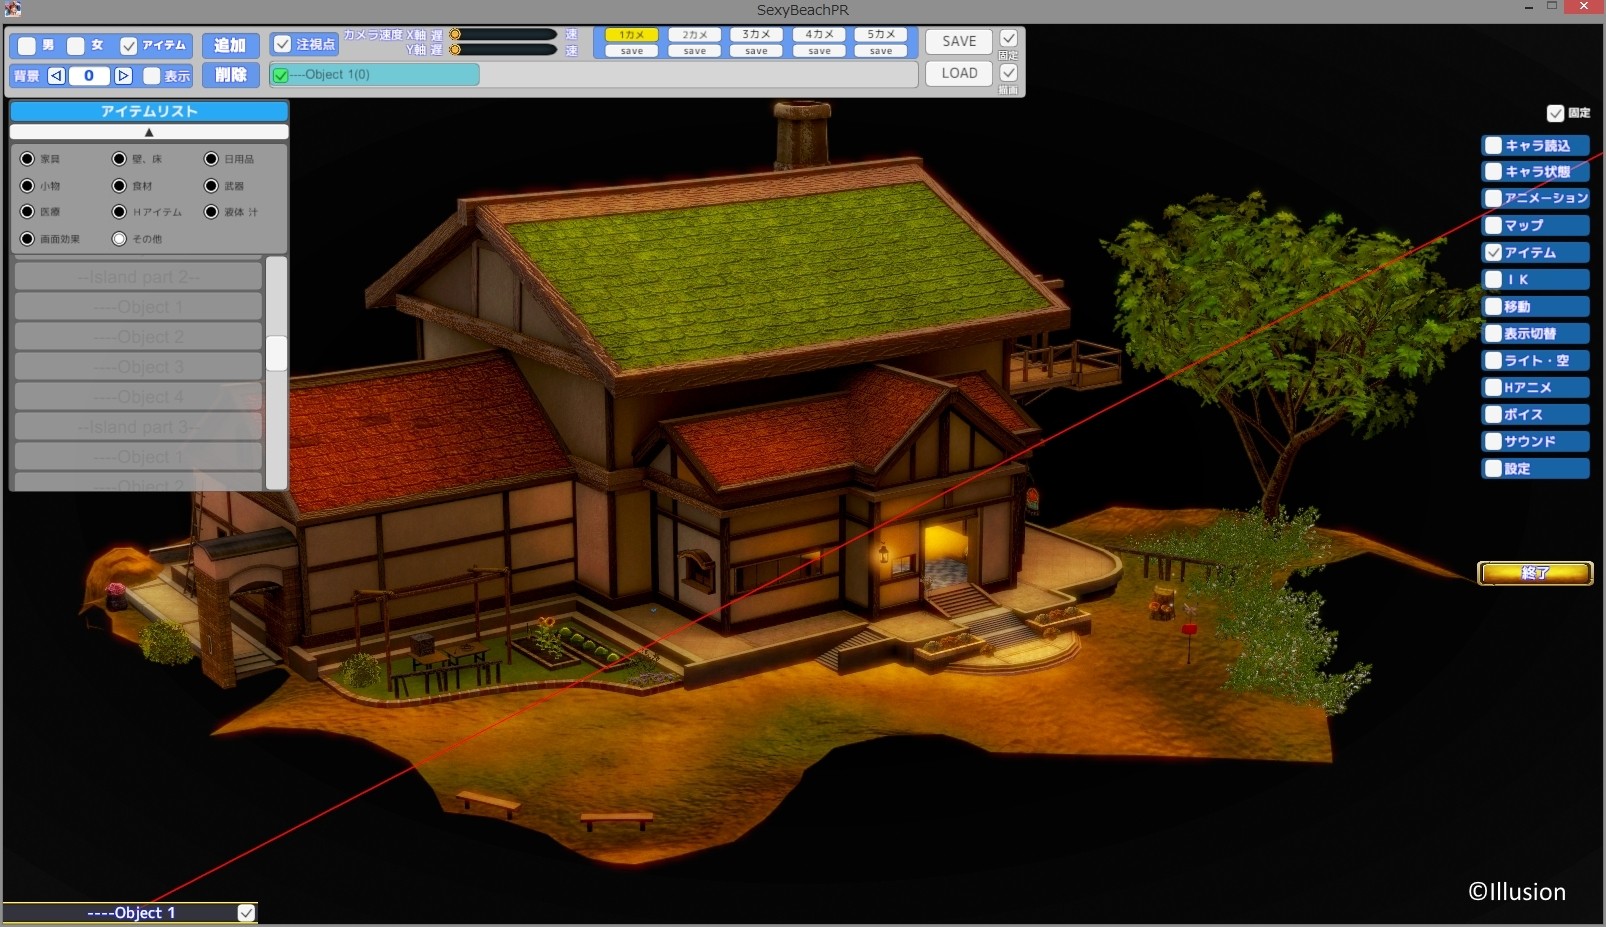
Task: Uncheck the アイテム checkbox in top-left toolbar
Action: click(x=128, y=46)
